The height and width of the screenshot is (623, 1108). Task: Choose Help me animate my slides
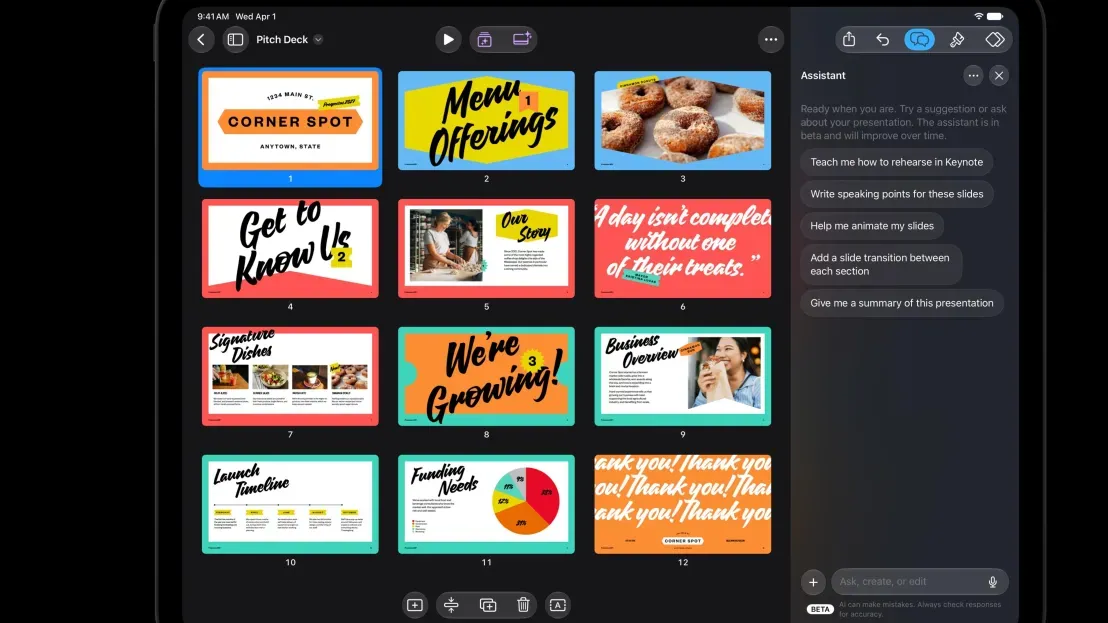tap(872, 225)
